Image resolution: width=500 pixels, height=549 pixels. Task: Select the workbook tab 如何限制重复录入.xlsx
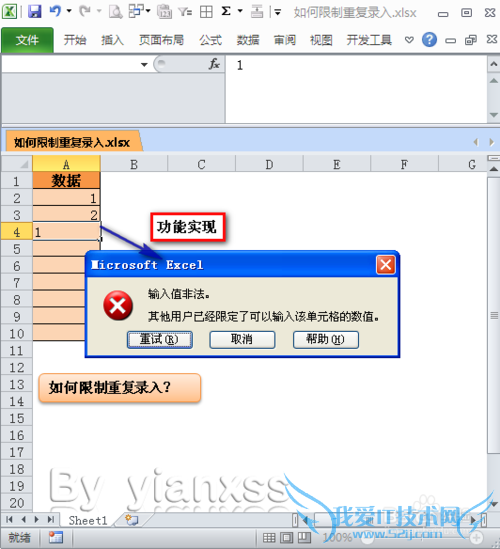pos(72,142)
